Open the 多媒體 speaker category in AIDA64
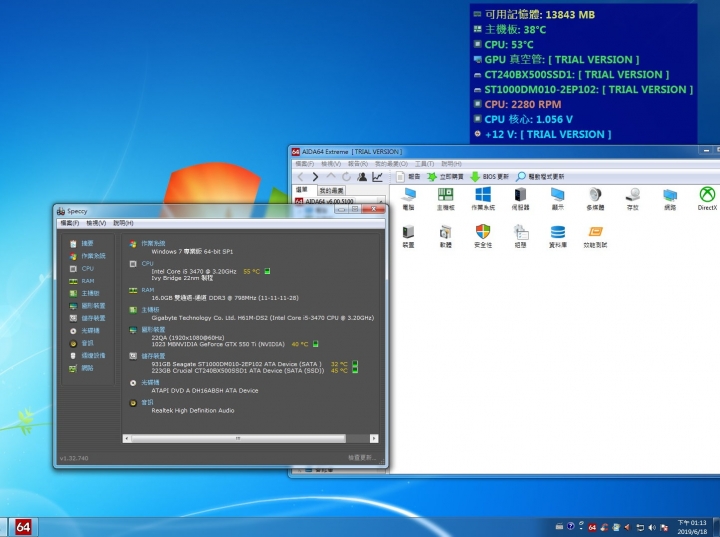The width and height of the screenshot is (720, 537). coord(595,198)
